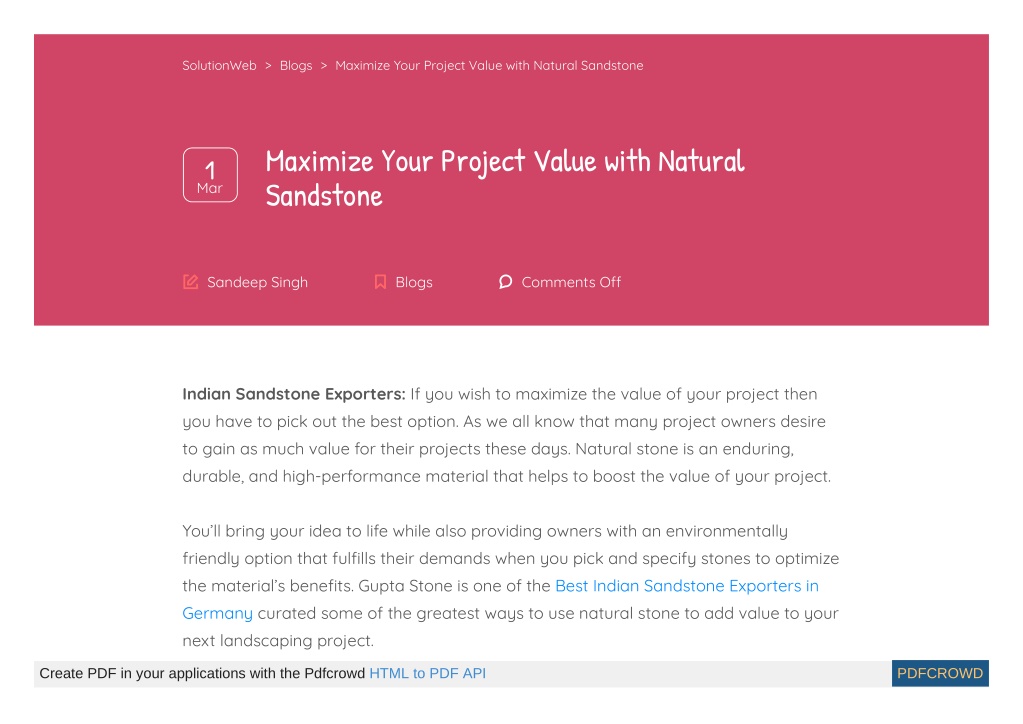Click the comment bubble icon
This screenshot has height=724, width=1023.
(x=505, y=282)
